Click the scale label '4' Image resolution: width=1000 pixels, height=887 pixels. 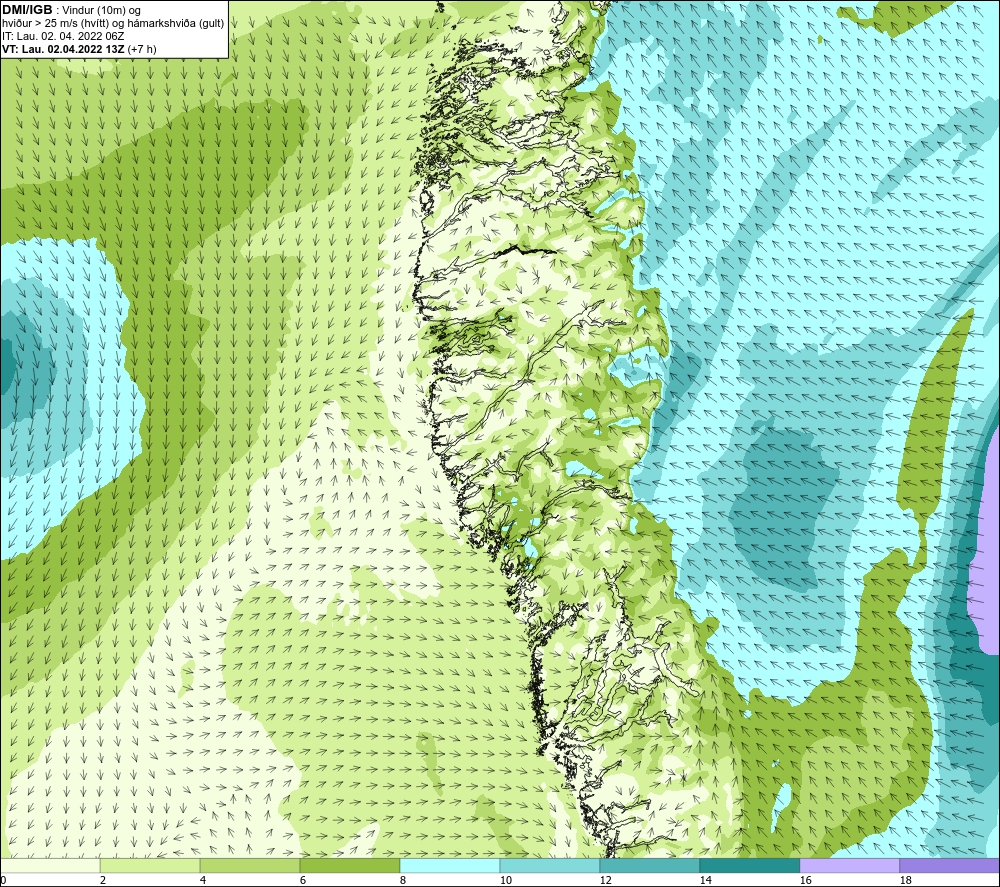point(203,880)
